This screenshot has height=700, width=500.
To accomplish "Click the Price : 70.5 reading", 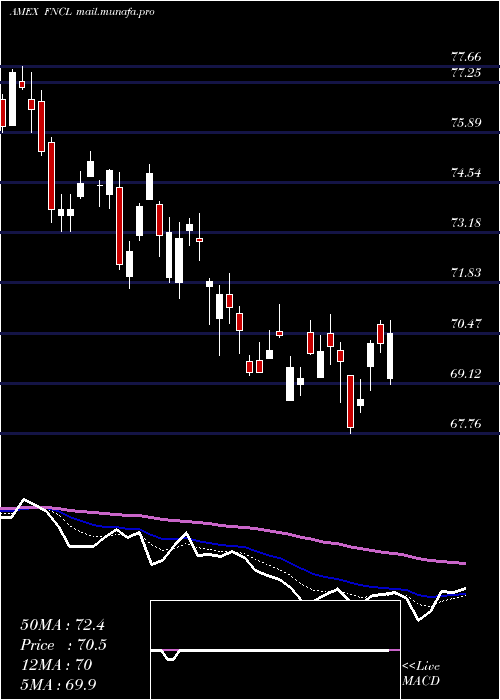I will click(63, 645).
